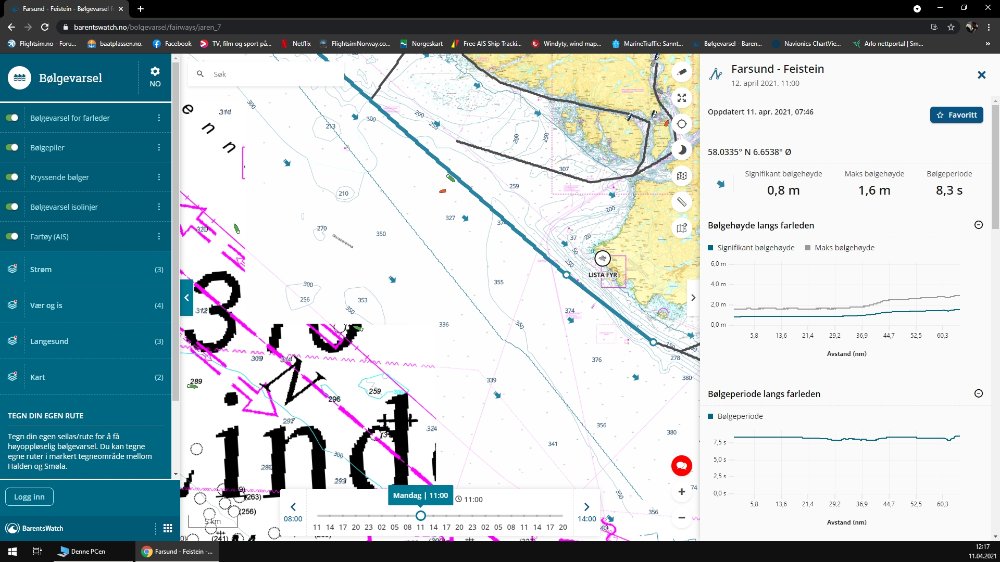Open BarentsWatch apps grid menu
This screenshot has width=1000, height=562.
[168, 528]
